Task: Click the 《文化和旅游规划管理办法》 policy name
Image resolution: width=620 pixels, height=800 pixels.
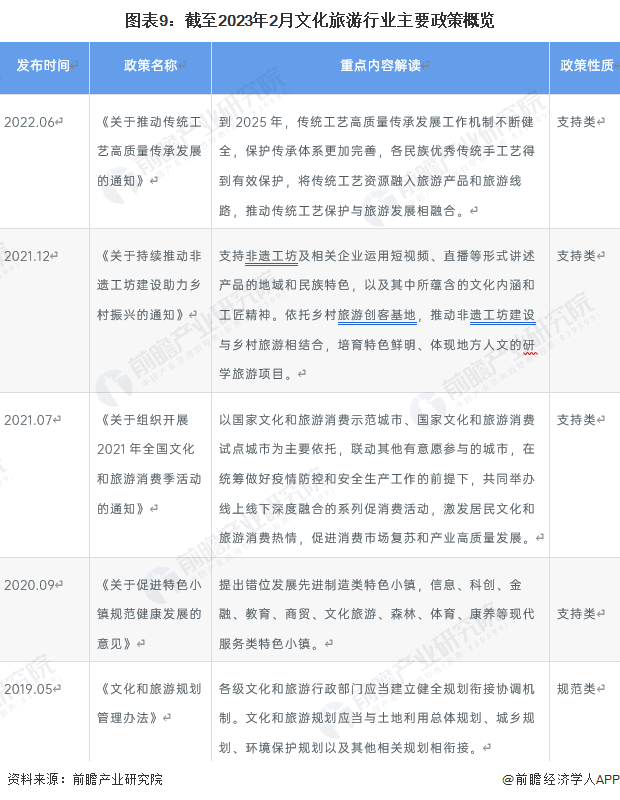Action: click(150, 703)
